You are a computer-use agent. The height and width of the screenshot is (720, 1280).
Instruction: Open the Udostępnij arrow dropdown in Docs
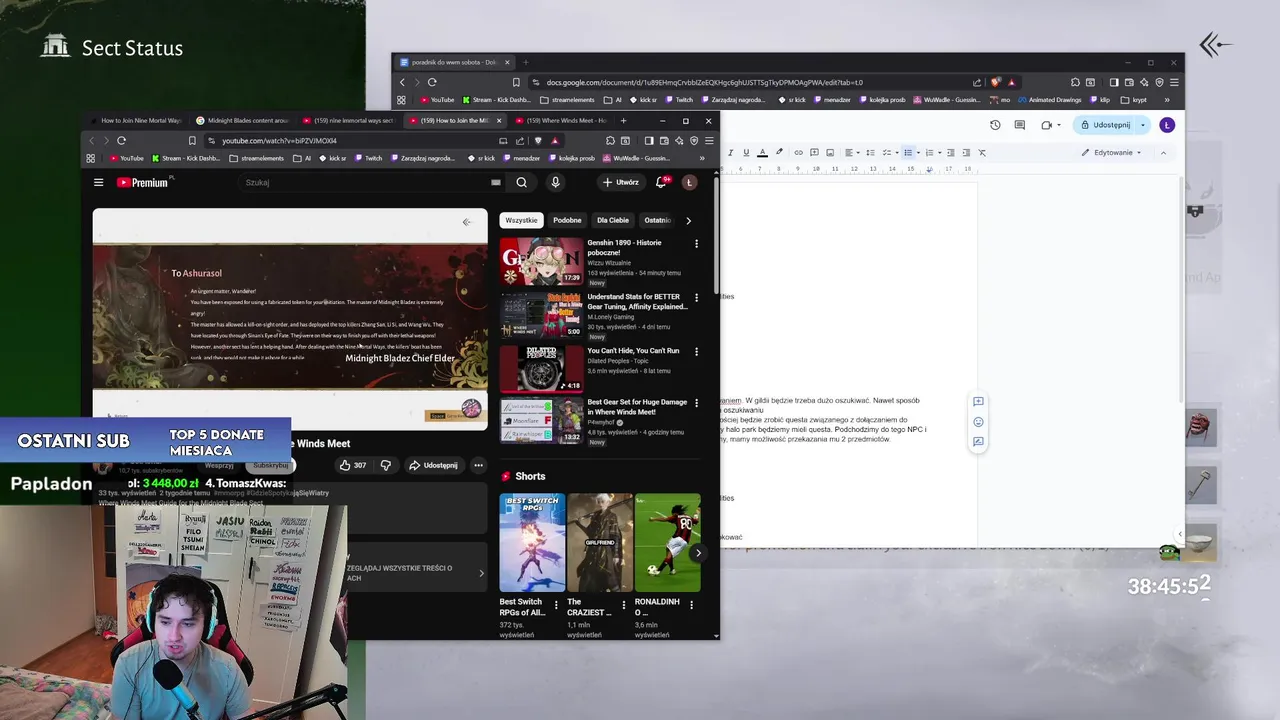pyautogui.click(x=1142, y=125)
